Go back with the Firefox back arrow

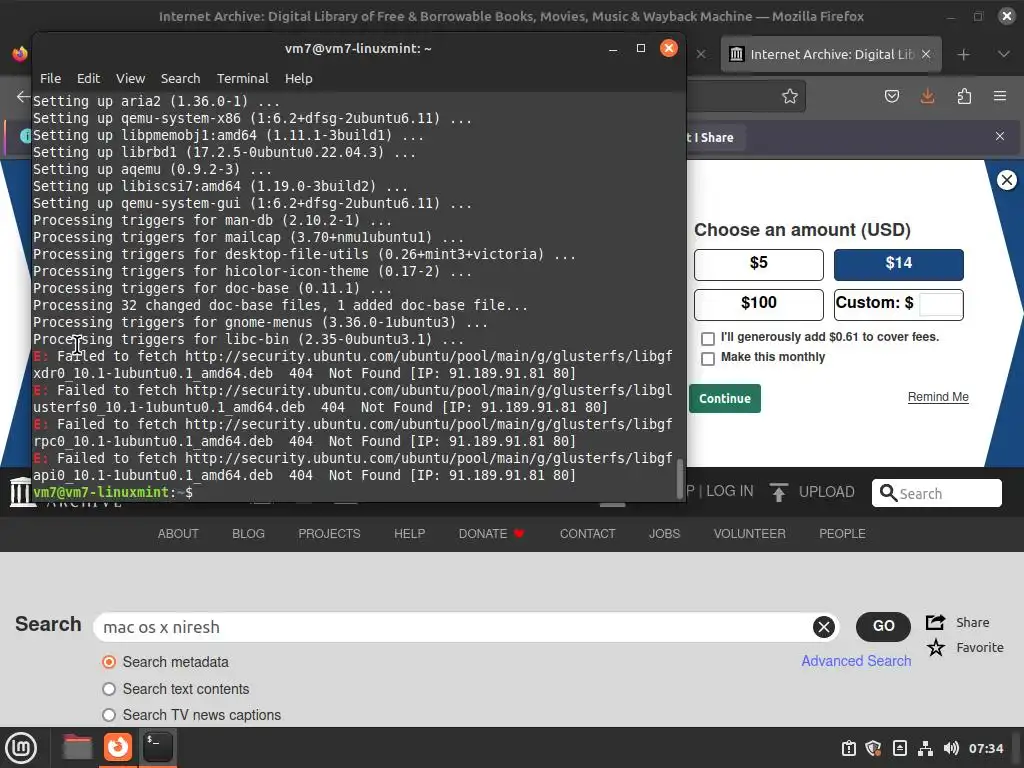tap(23, 97)
